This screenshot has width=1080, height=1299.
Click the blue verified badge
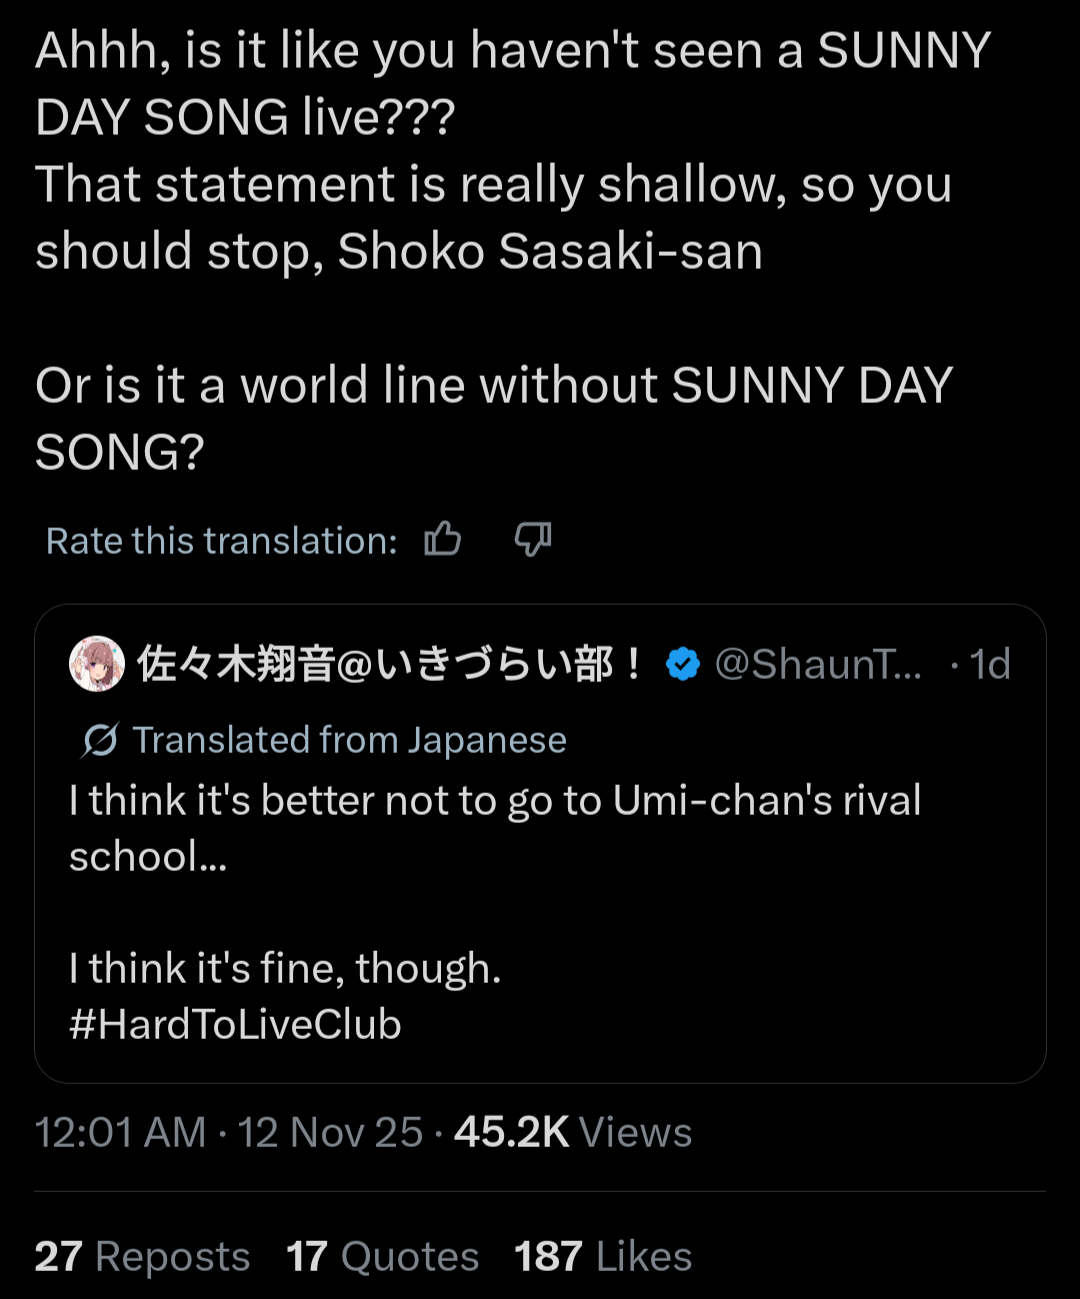(683, 664)
